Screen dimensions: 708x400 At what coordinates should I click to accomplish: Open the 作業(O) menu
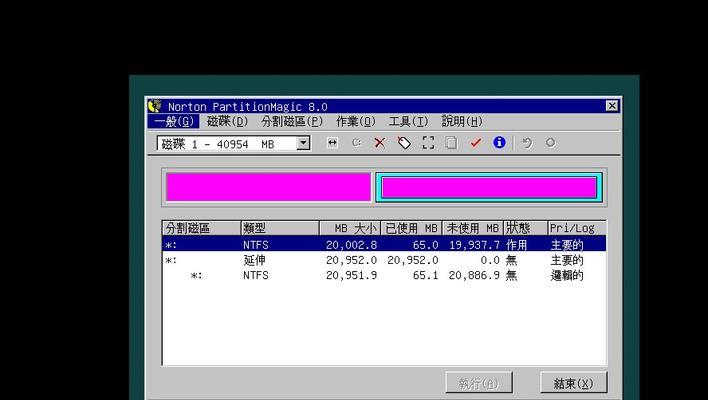(356, 121)
